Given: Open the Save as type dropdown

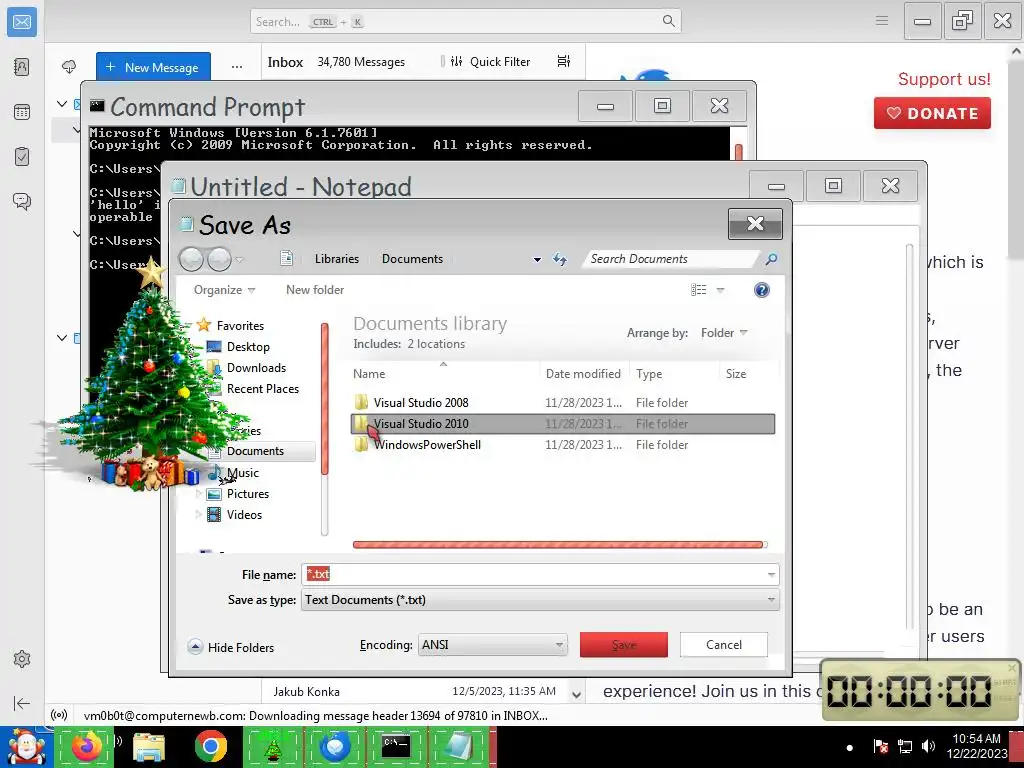Looking at the screenshot, I should pos(539,600).
